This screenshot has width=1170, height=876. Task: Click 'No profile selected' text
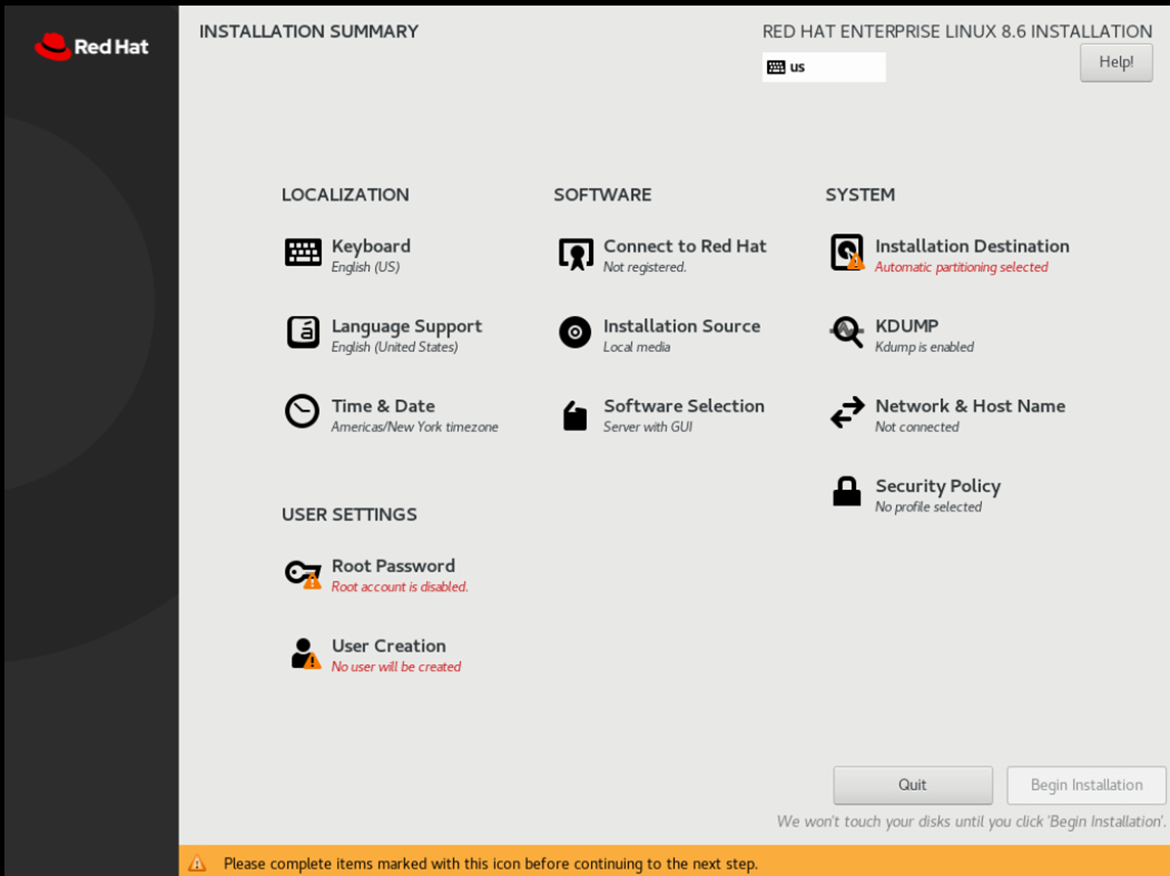(x=927, y=507)
